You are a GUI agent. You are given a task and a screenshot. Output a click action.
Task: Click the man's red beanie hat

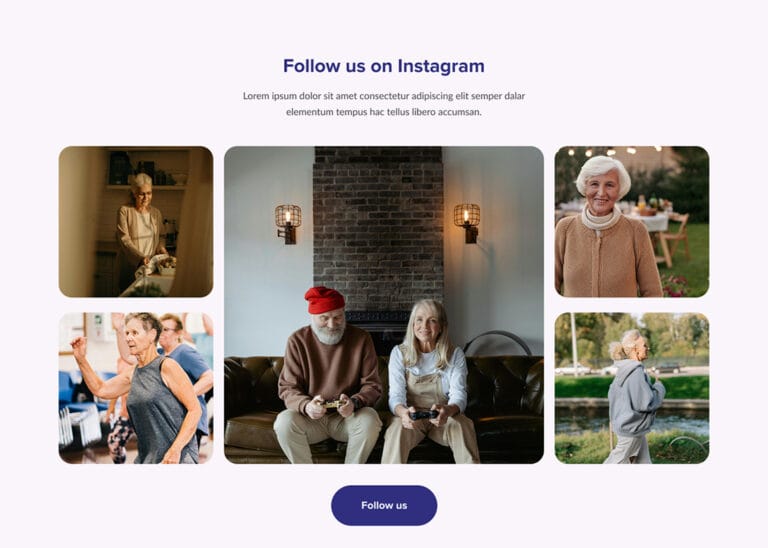324,300
